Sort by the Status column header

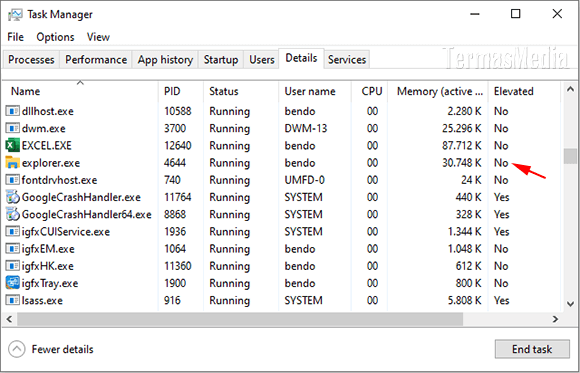[x=240, y=91]
